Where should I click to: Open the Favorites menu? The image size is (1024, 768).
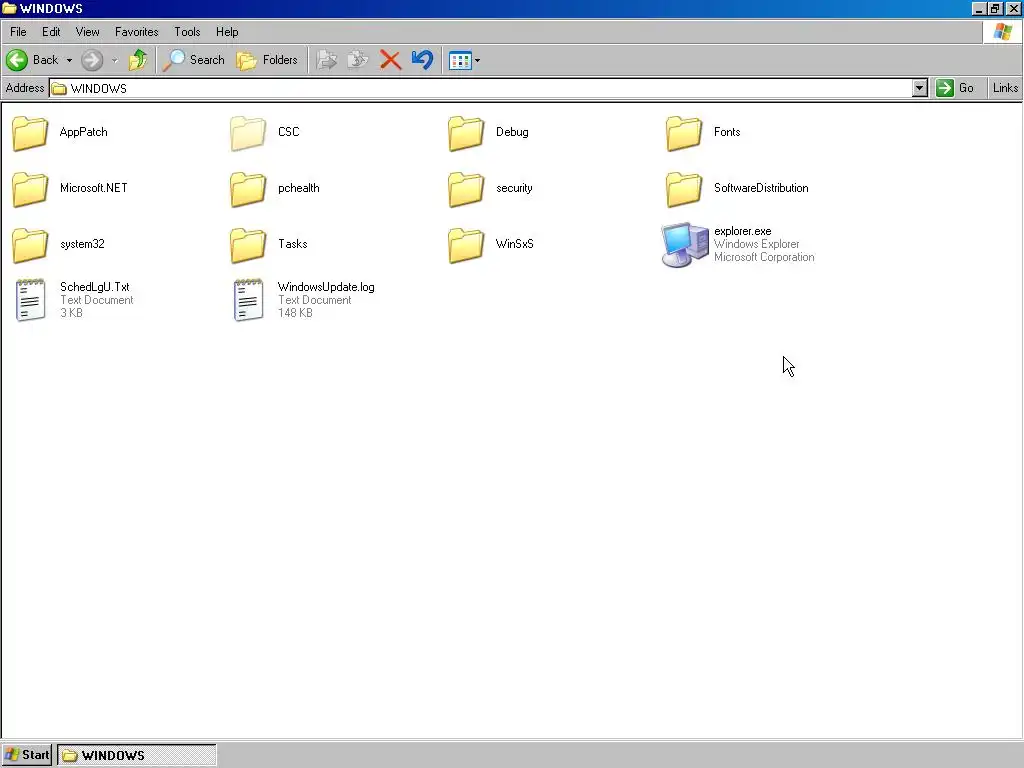coord(136,31)
